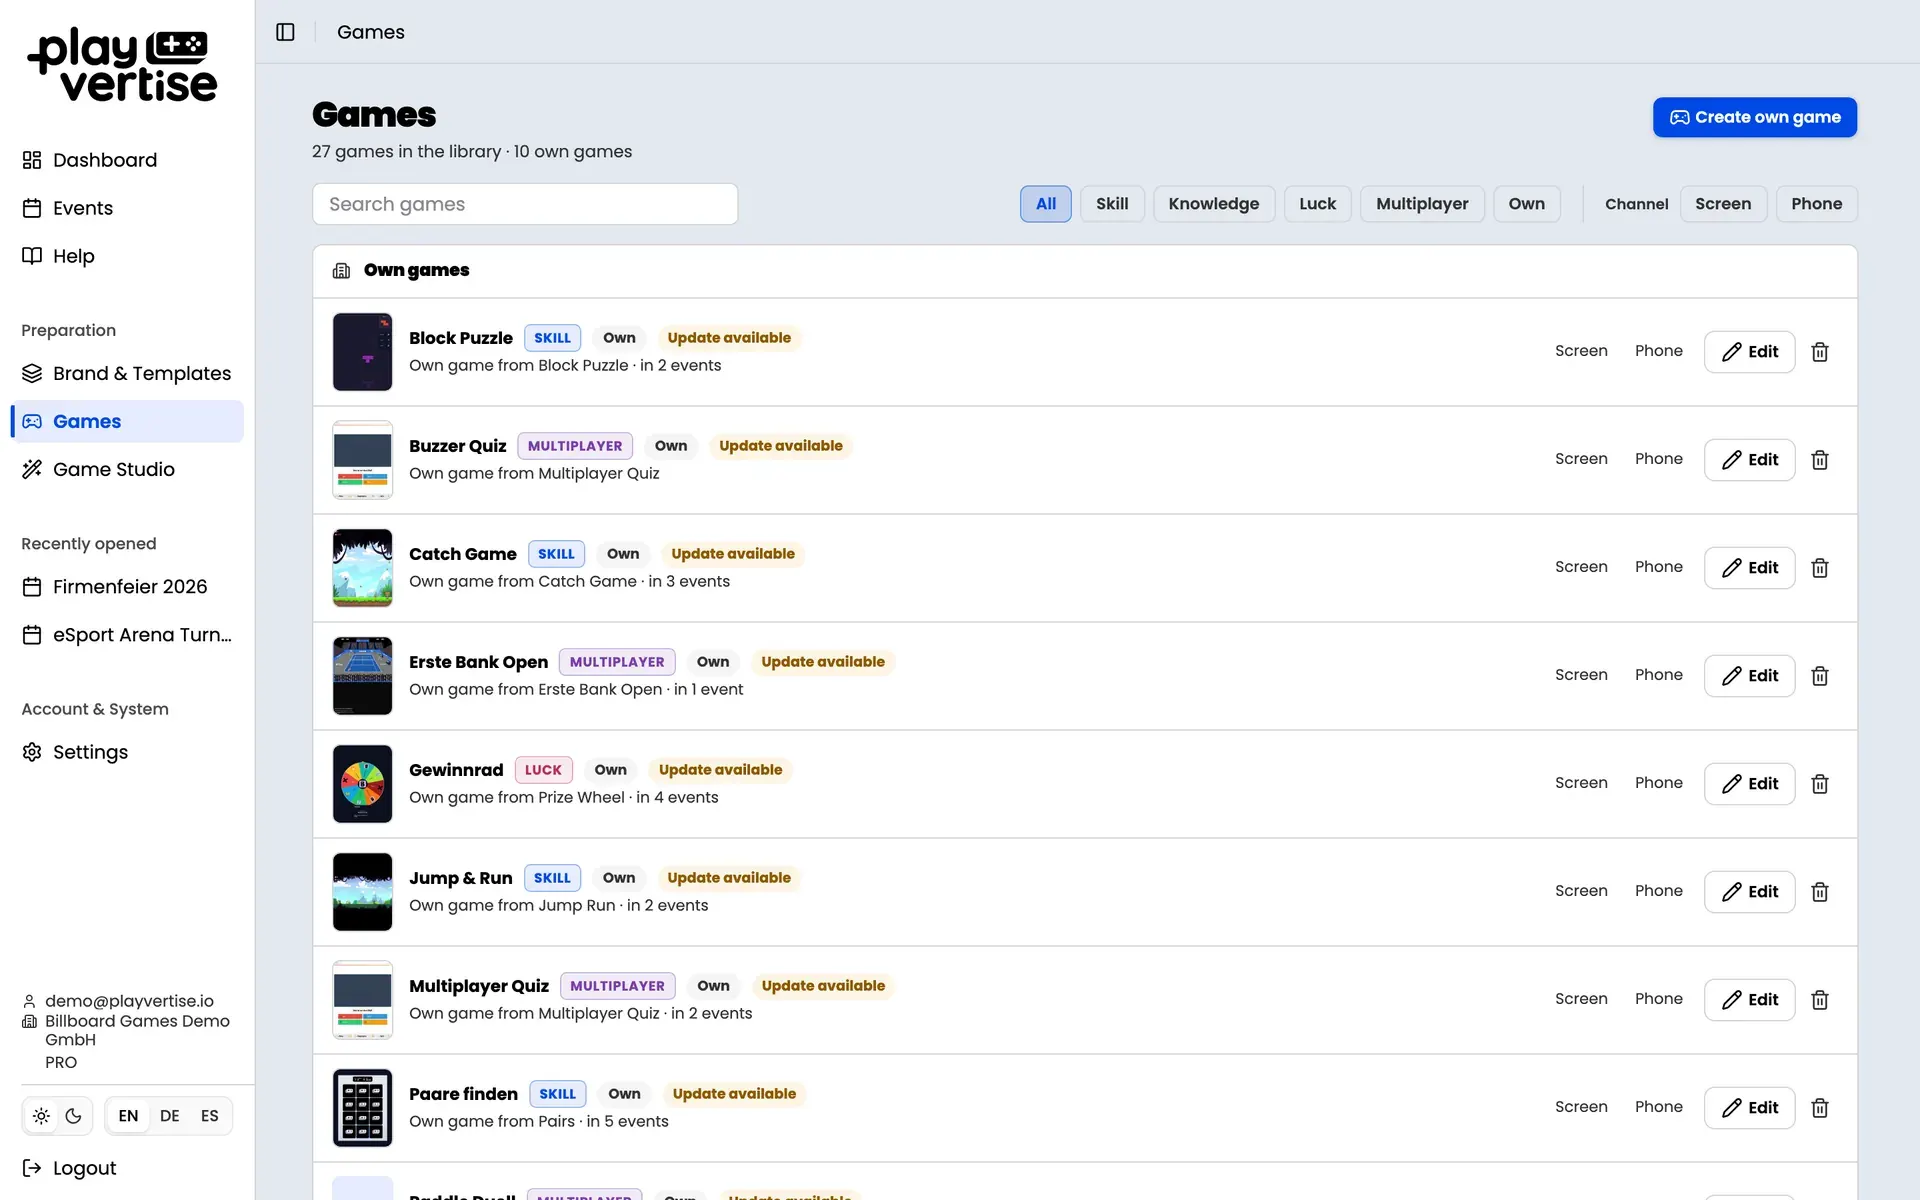The height and width of the screenshot is (1200, 1920).
Task: Edit the Paare finden game
Action: (x=1750, y=1108)
